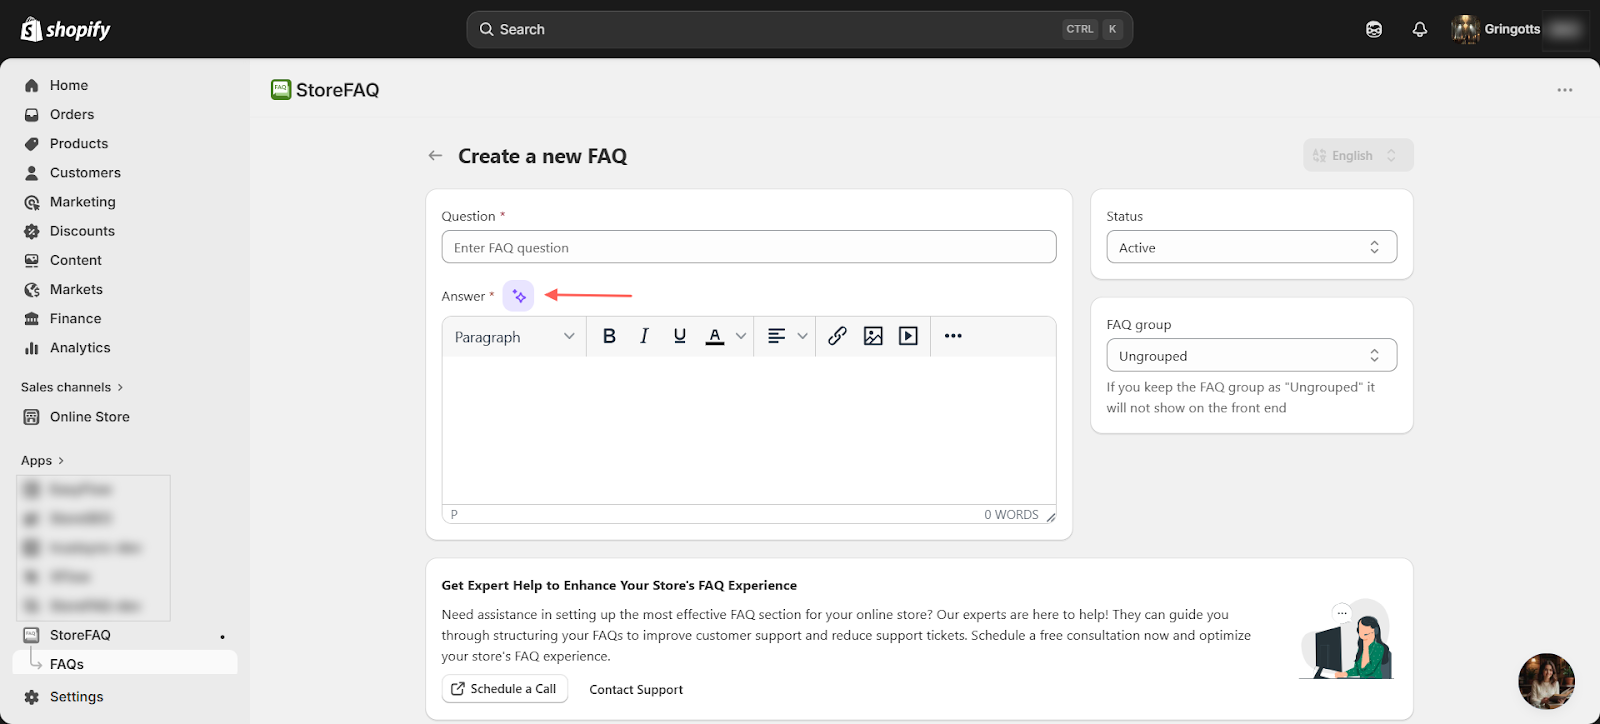Insert an image with the image icon
1600x724 pixels.
coord(873,336)
